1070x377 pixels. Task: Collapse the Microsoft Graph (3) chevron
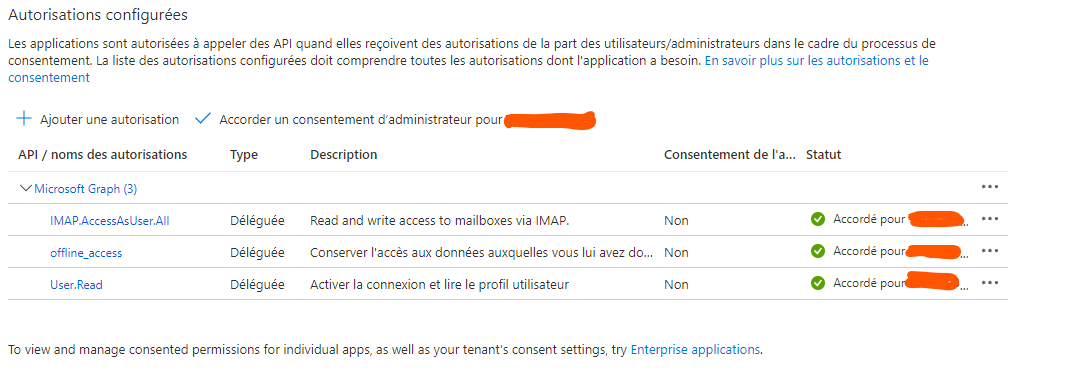pyautogui.click(x=27, y=188)
